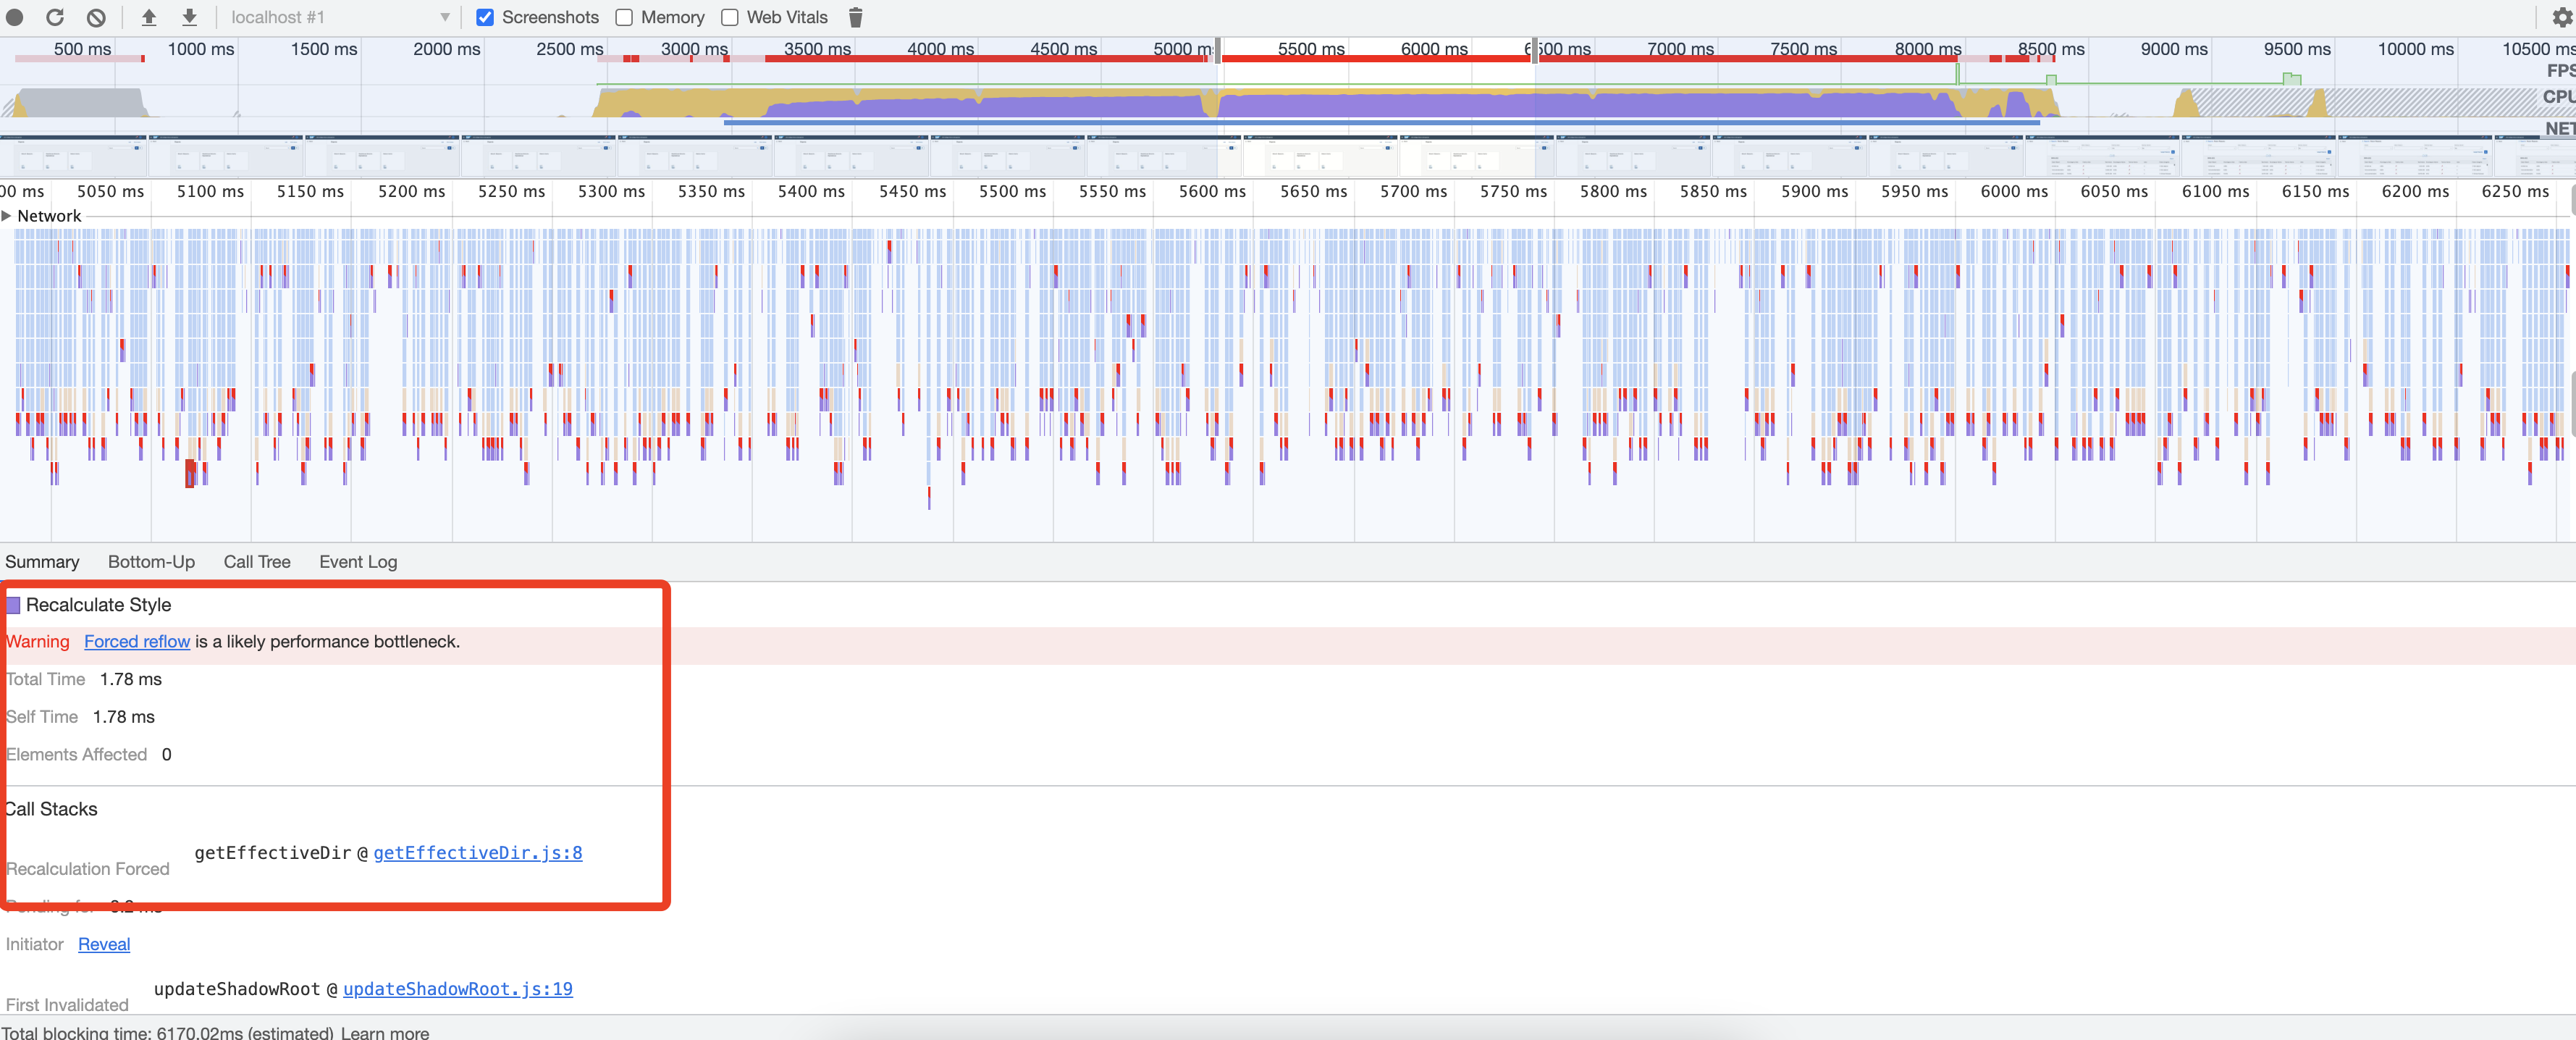Load a saved profile via upload icon
The width and height of the screenshot is (2576, 1040).
point(148,17)
